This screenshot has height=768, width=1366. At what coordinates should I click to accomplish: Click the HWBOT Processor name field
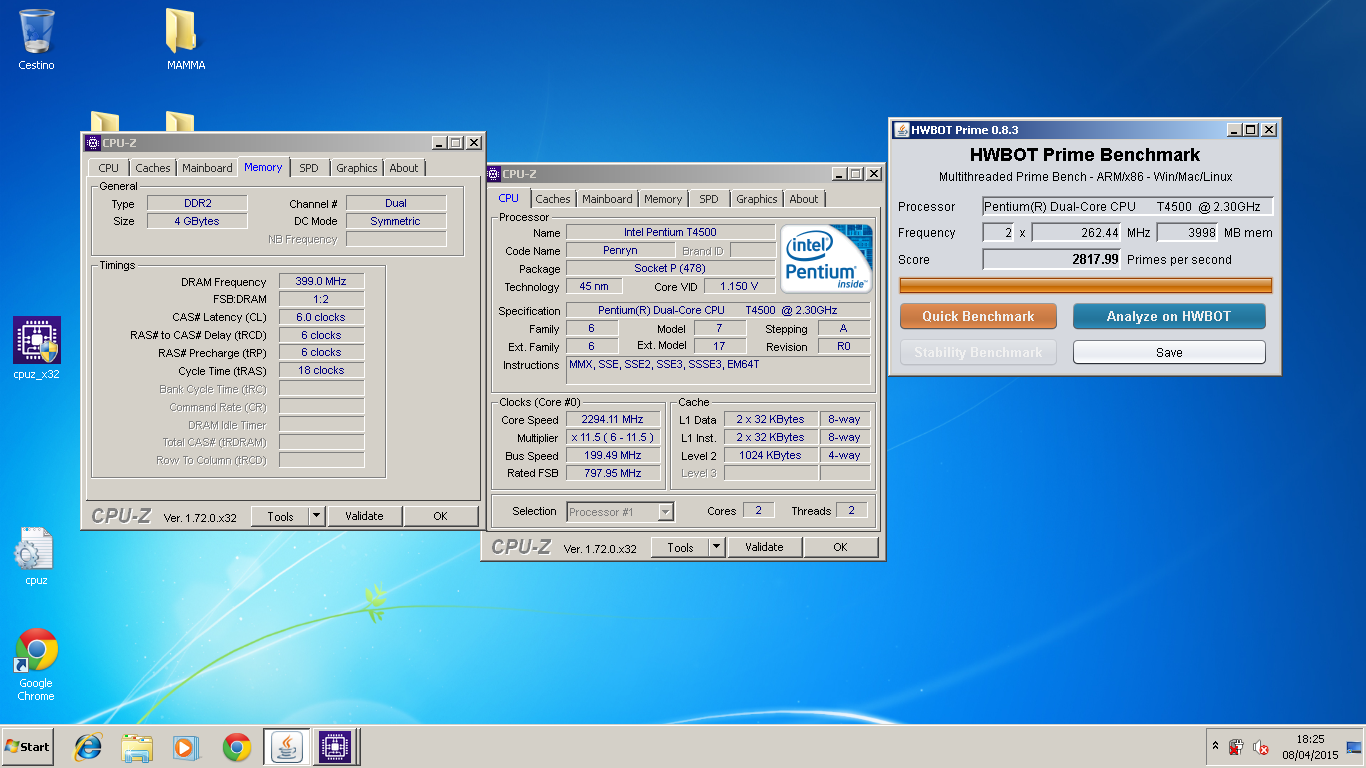click(1128, 207)
